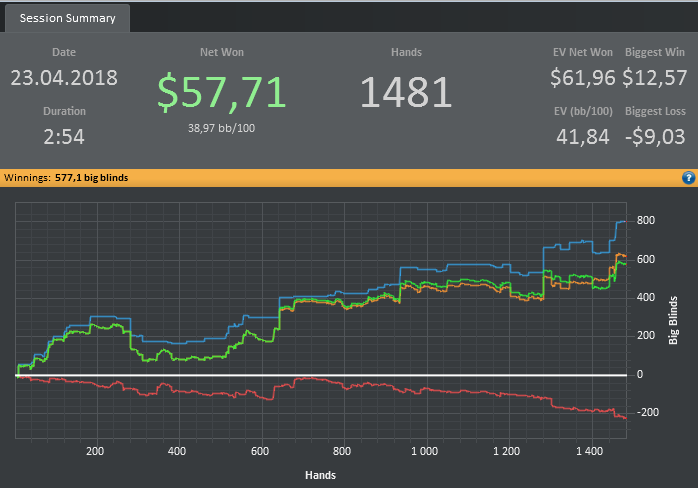
Task: Click the blue help question mark icon
Action: pos(688,178)
